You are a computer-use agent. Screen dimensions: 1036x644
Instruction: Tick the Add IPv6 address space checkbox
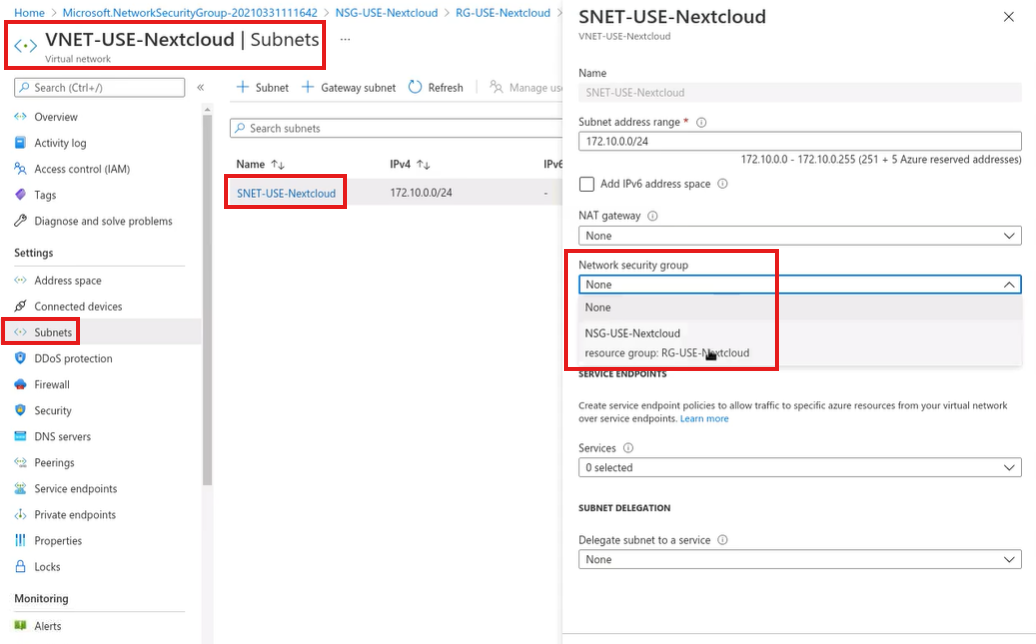[587, 184]
